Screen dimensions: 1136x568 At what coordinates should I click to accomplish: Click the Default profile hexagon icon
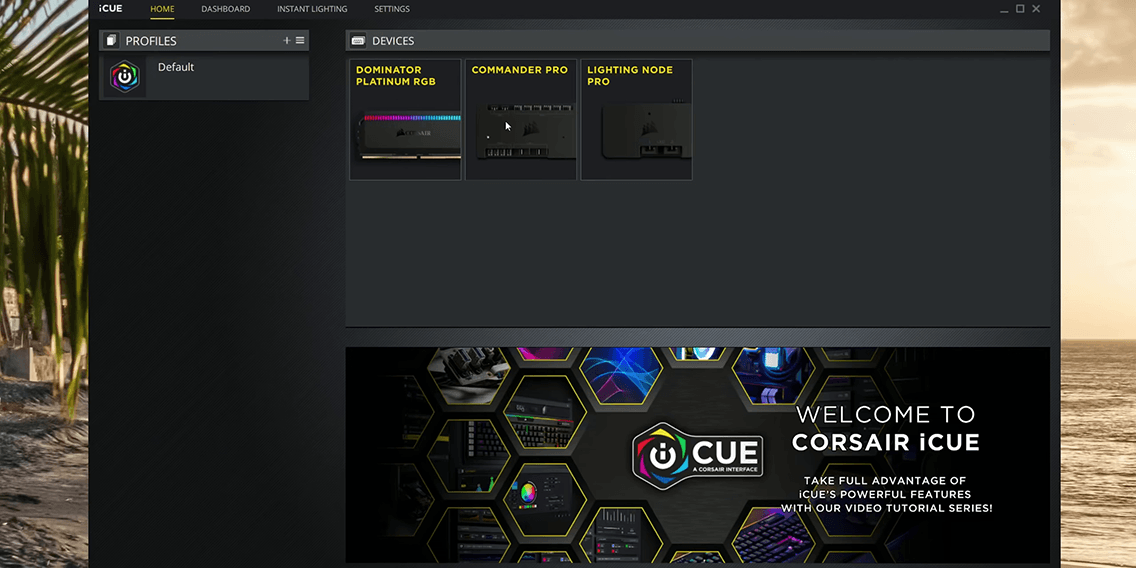pyautogui.click(x=125, y=77)
